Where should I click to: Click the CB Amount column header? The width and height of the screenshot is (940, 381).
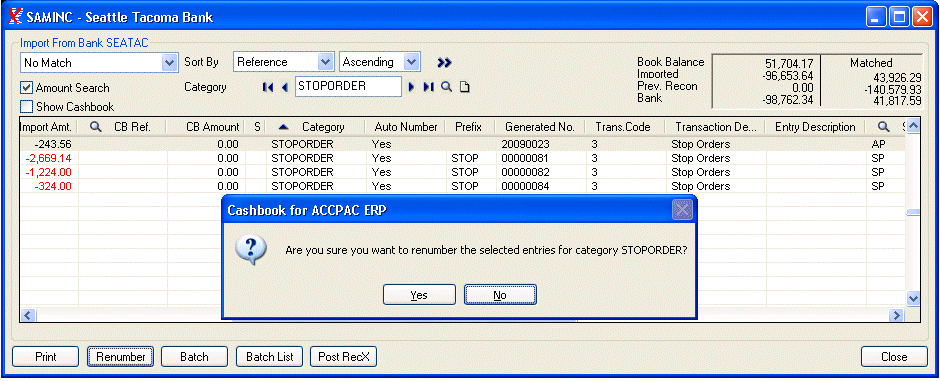[x=206, y=126]
